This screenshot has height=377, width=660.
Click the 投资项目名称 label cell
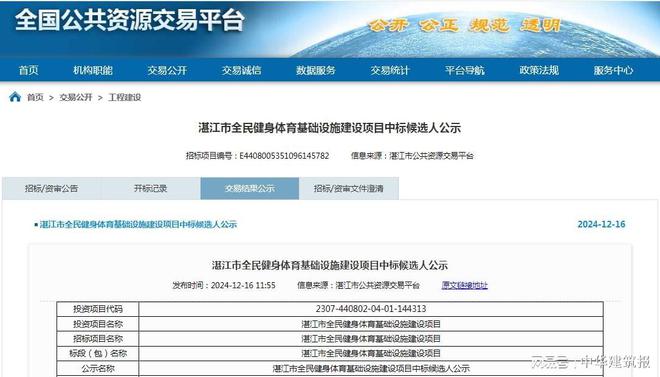[98, 324]
